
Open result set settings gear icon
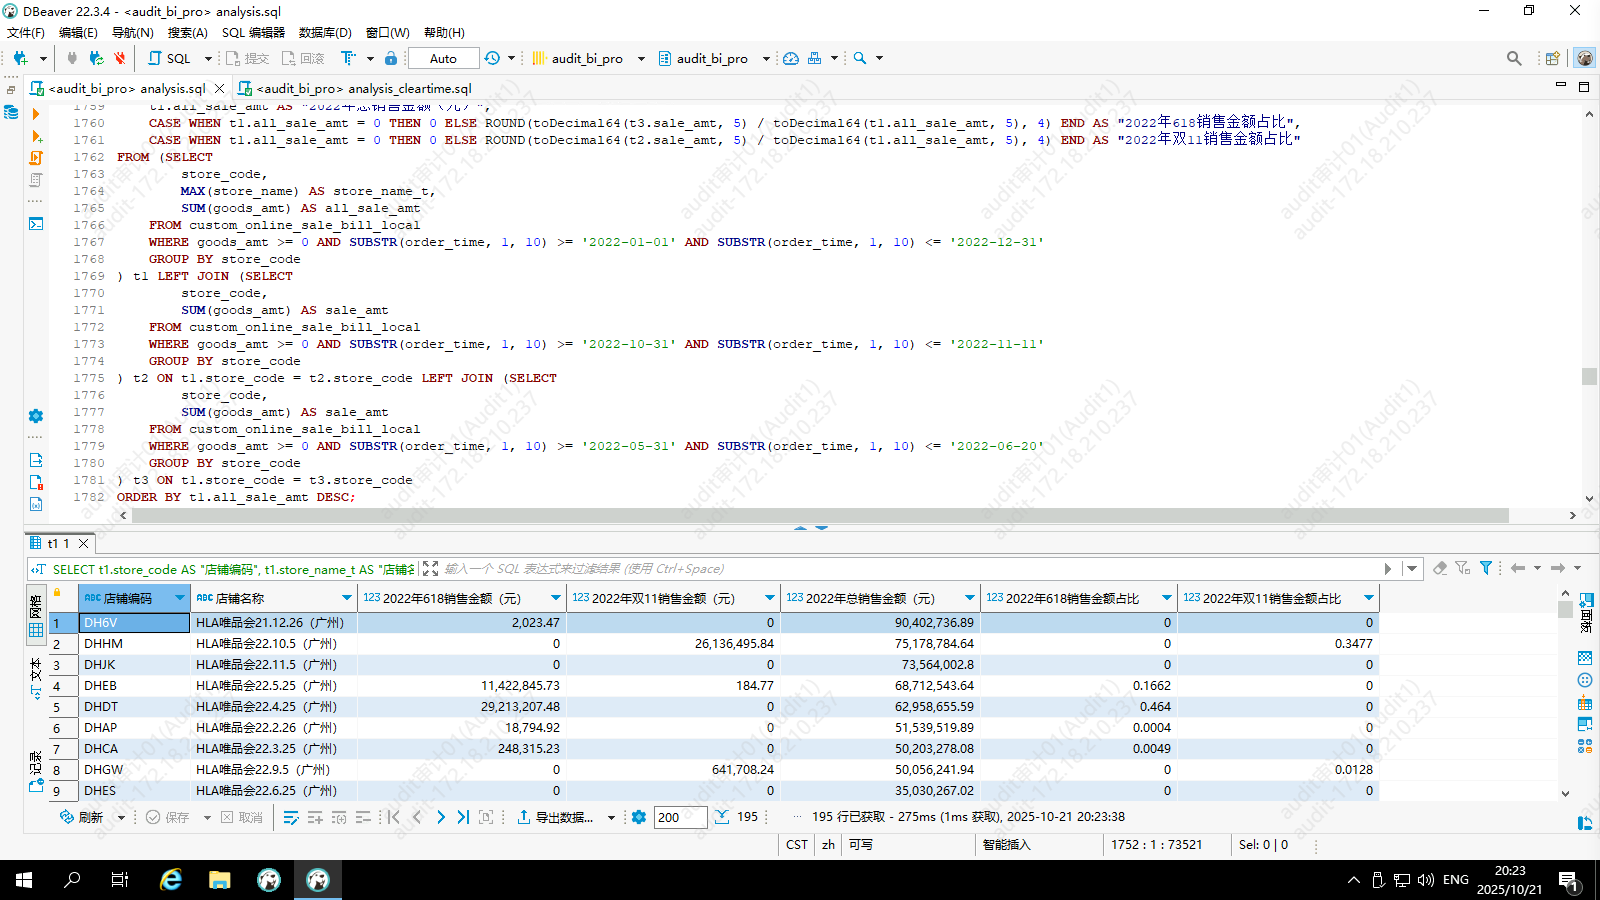click(639, 817)
